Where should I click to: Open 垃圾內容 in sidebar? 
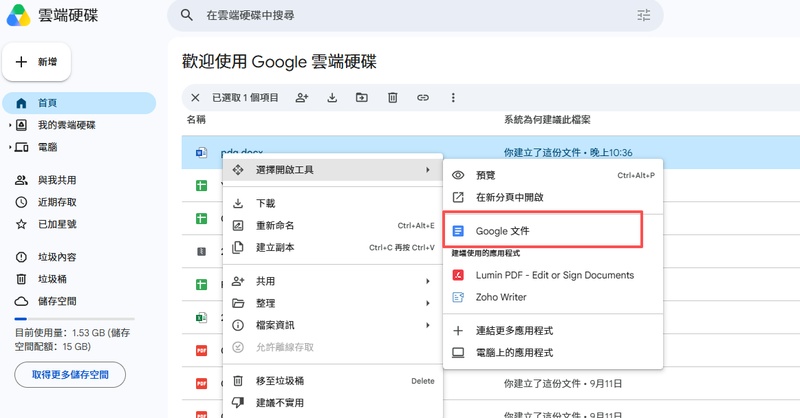[79, 257]
